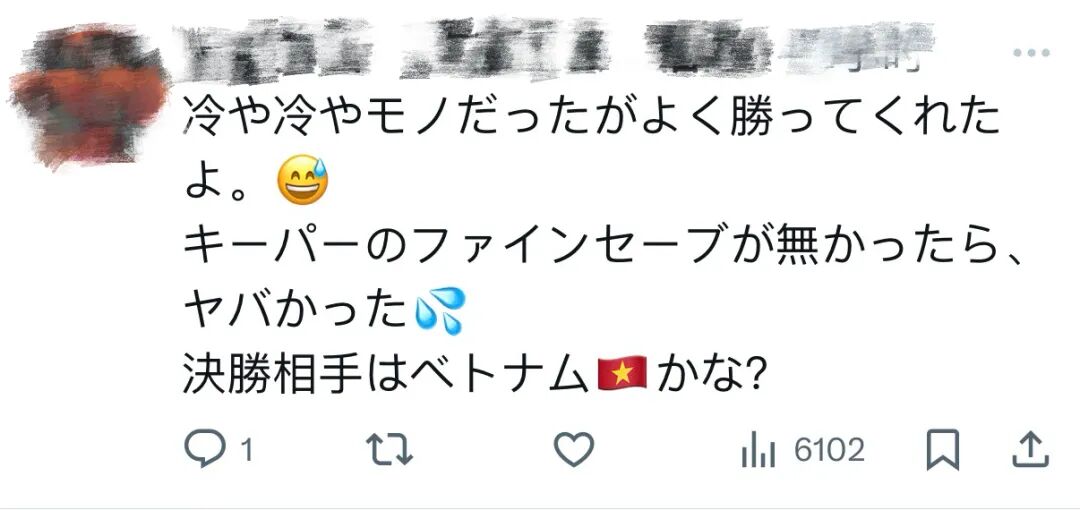Click the Vietnam flag emoji in the tweet
Viewport: 1080px width, 510px height.
pos(621,374)
